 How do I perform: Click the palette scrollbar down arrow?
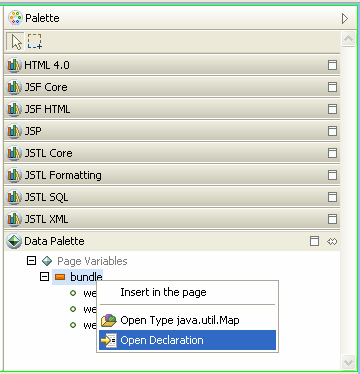click(x=348, y=362)
